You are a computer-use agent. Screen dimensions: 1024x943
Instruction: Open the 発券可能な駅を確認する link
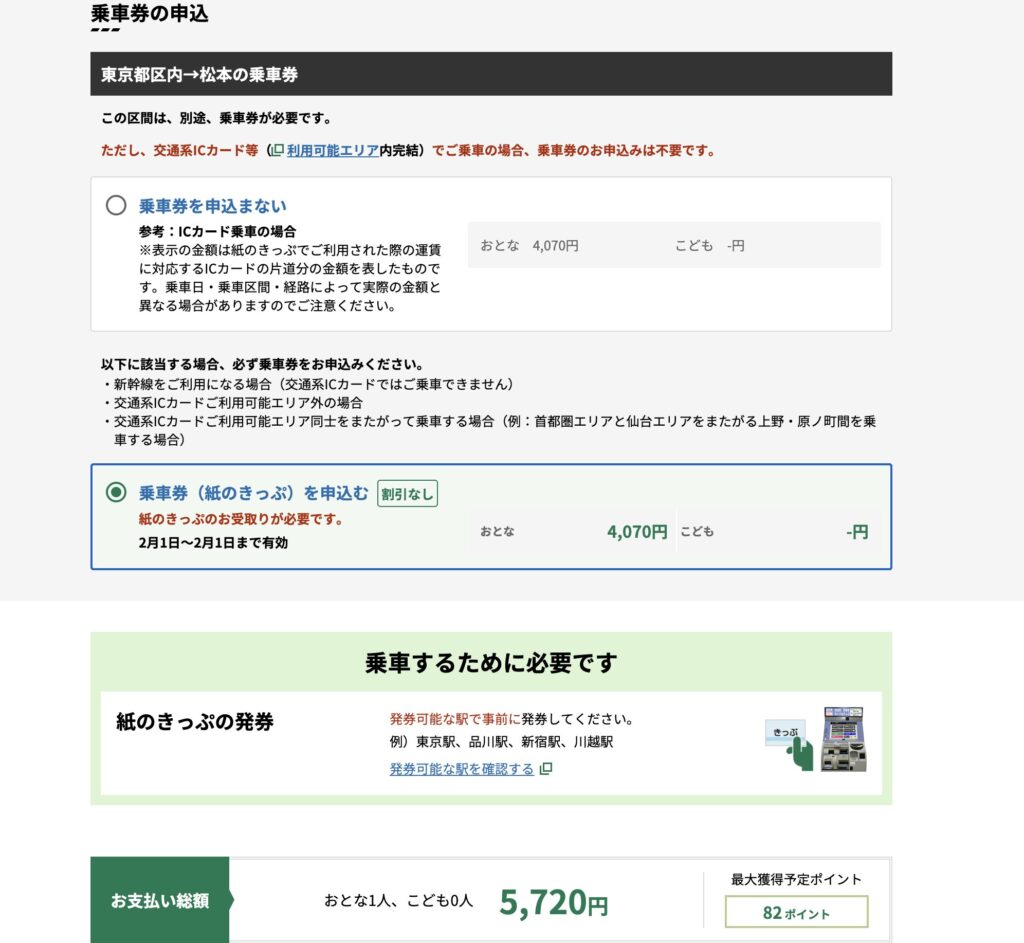461,769
